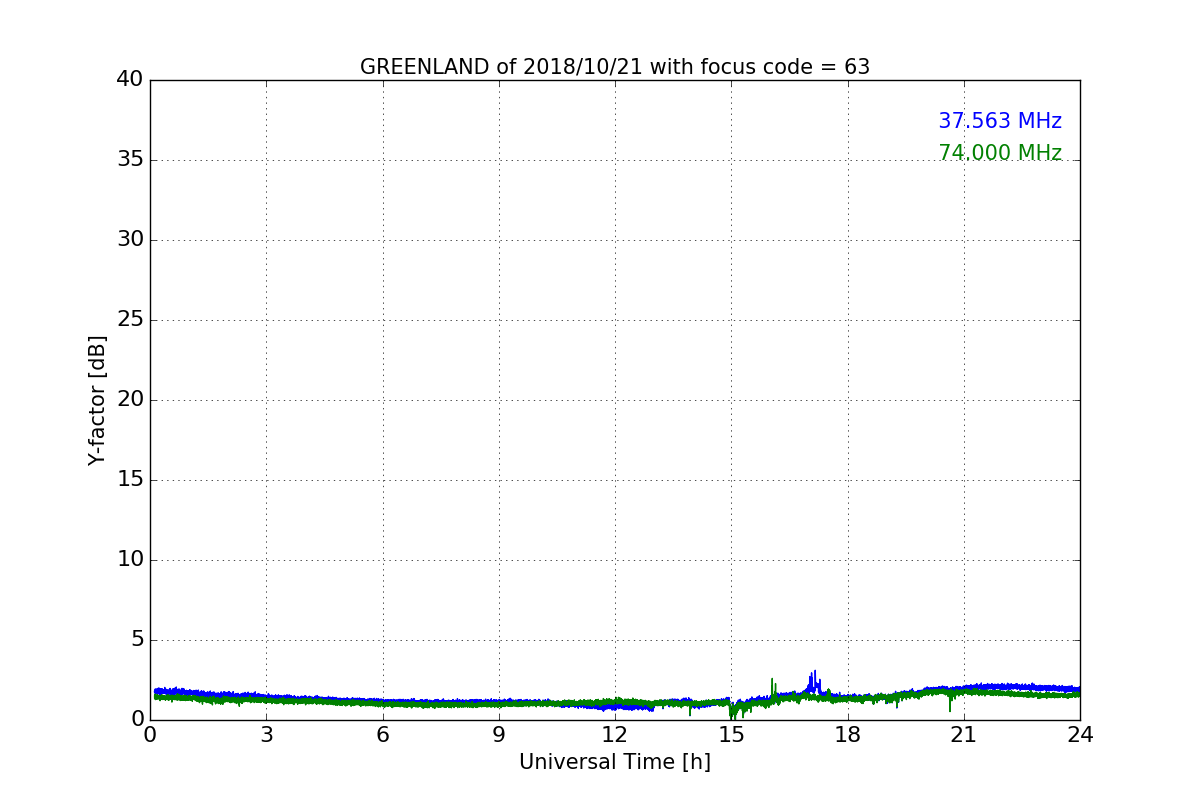Click the Y-factor [dB] axis label
The image size is (1200, 800).
coord(97,400)
